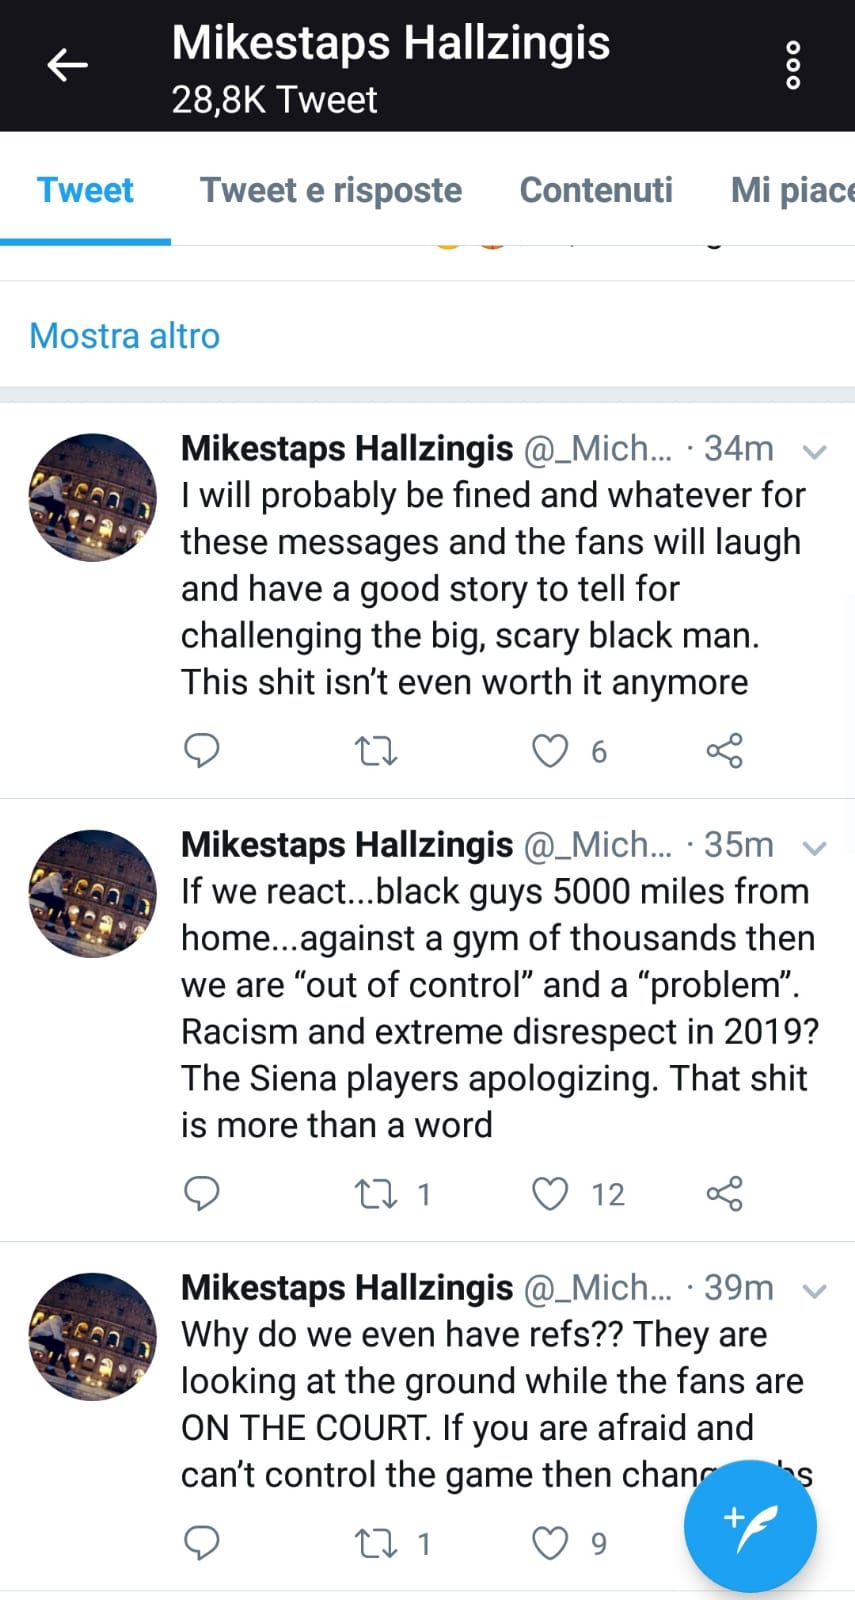Expand options chevron on 35m tweet

pyautogui.click(x=815, y=848)
